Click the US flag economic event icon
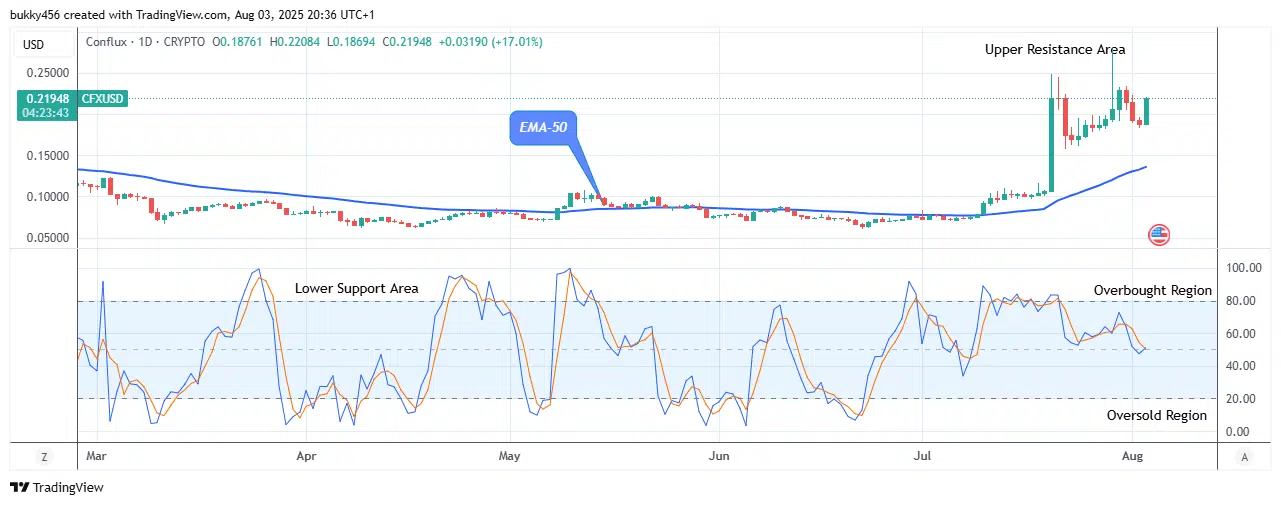 pos(1159,236)
